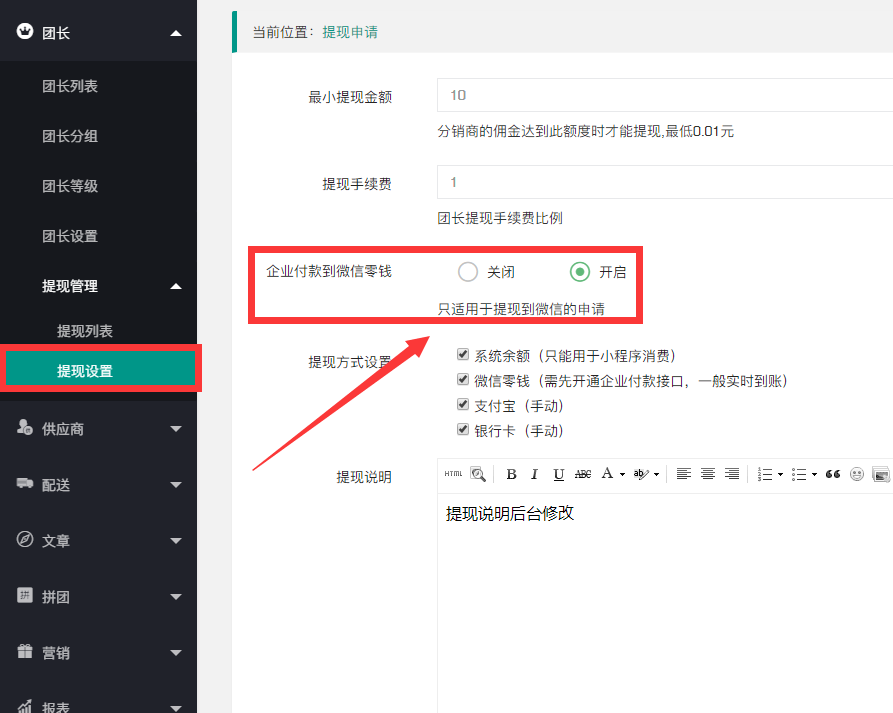Toggle italic formatting in editor
The image size is (893, 713).
[x=534, y=474]
